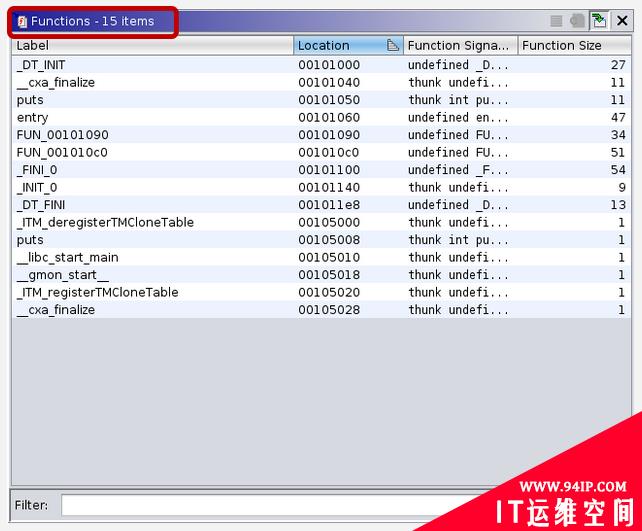Select __cxa_finalize label at 00101040
Viewport: 642px width, 531px height.
pos(56,82)
